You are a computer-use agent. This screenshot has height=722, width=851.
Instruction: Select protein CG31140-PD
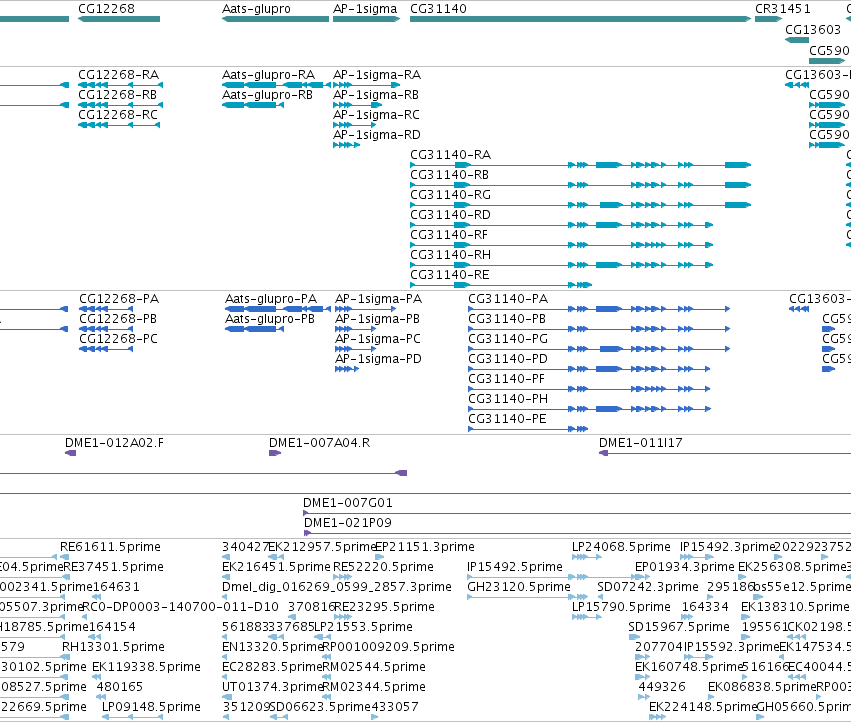coord(508,359)
